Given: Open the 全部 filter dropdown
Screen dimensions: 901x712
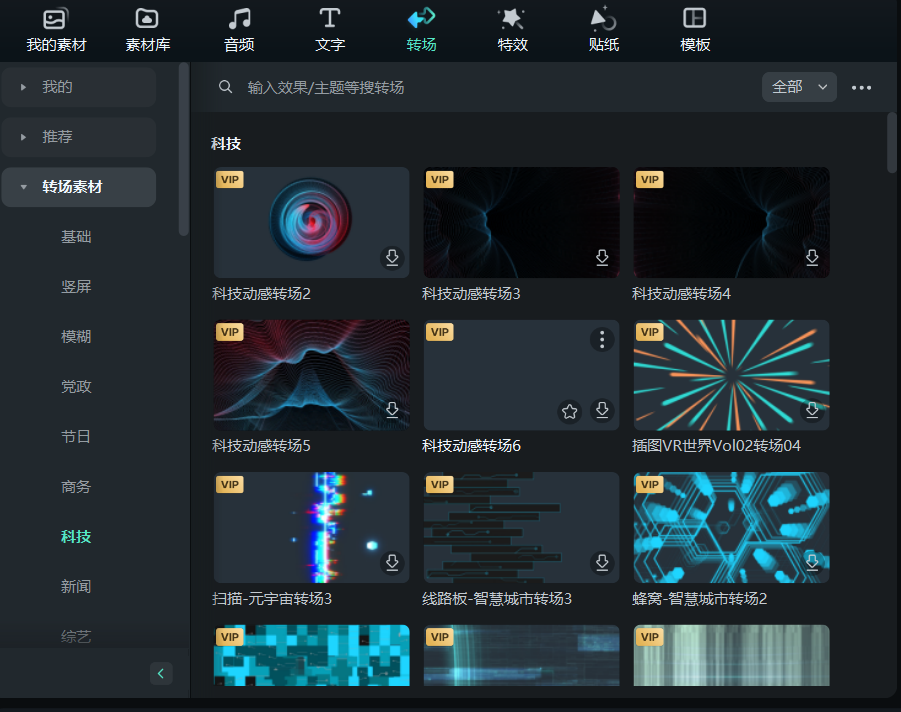Looking at the screenshot, I should click(x=799, y=87).
